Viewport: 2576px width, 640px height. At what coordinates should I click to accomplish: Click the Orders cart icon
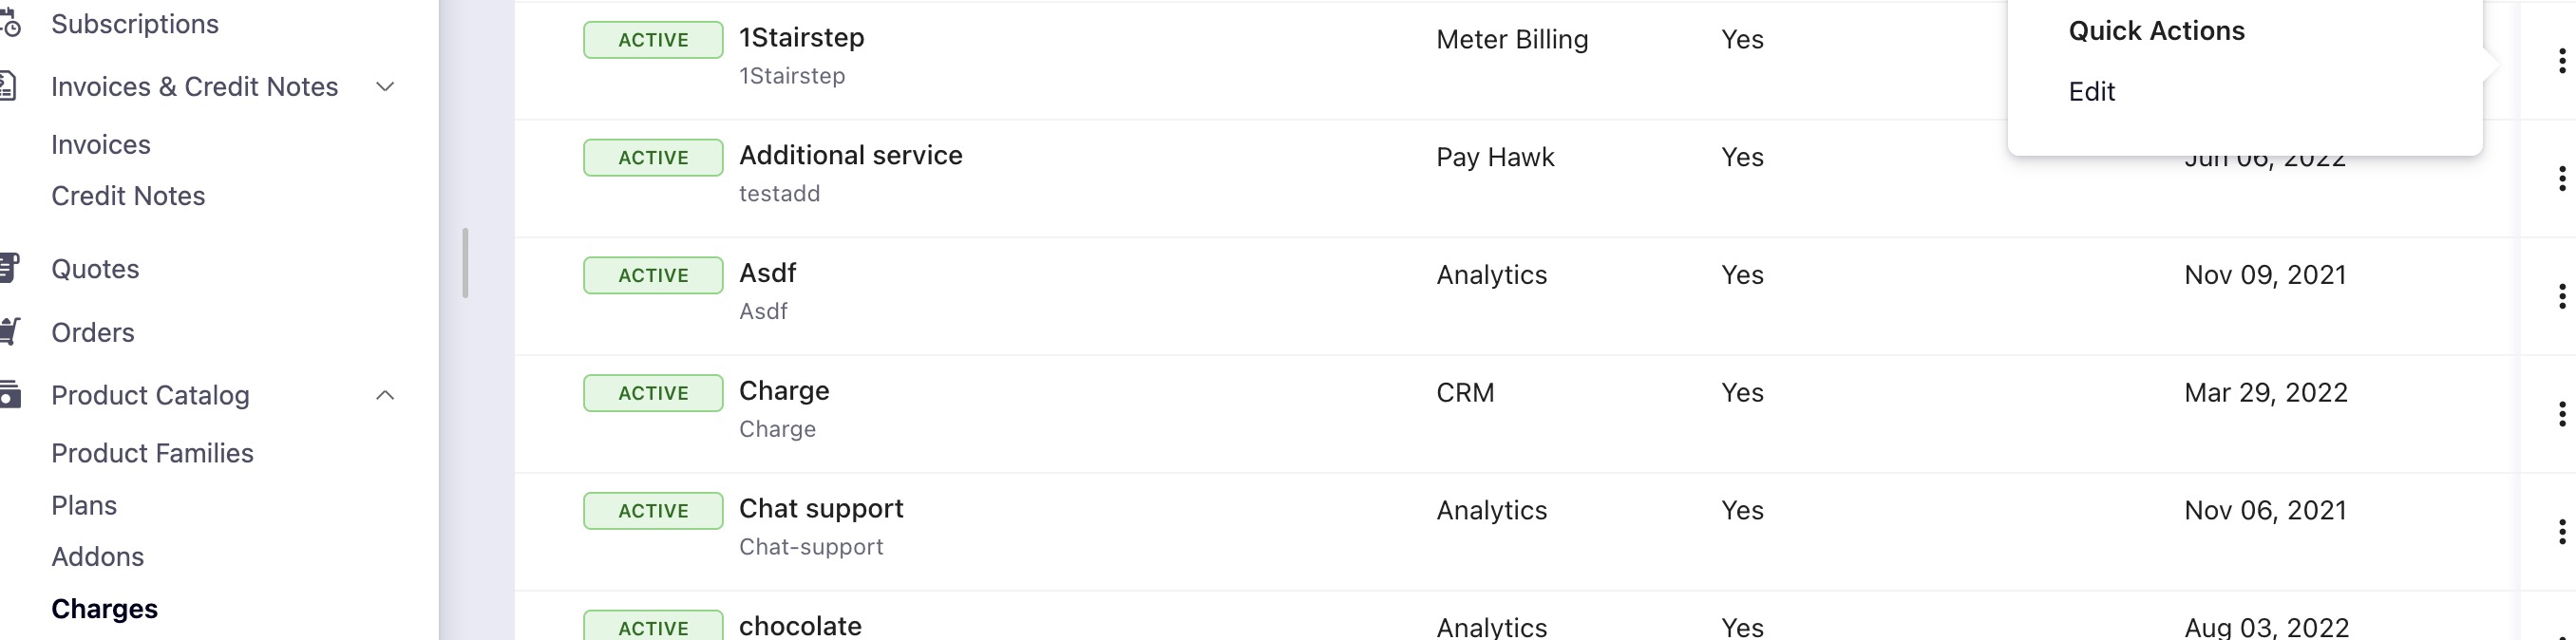10,332
